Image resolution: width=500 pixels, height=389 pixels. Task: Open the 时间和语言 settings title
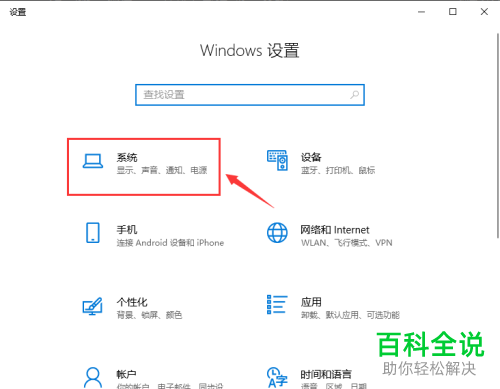pos(326,374)
